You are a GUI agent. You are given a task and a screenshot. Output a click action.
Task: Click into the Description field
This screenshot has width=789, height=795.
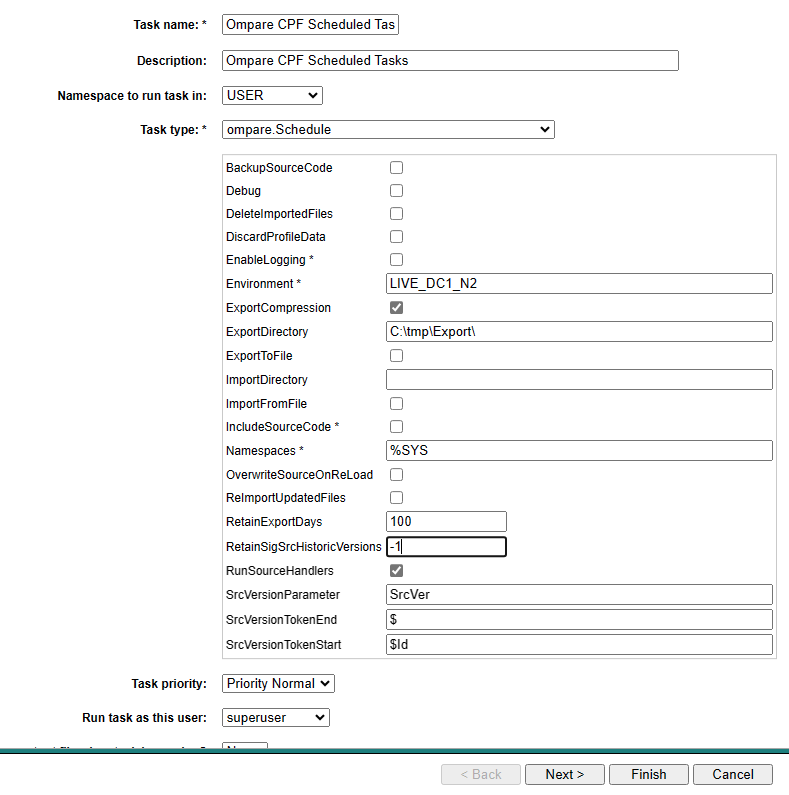coord(450,60)
